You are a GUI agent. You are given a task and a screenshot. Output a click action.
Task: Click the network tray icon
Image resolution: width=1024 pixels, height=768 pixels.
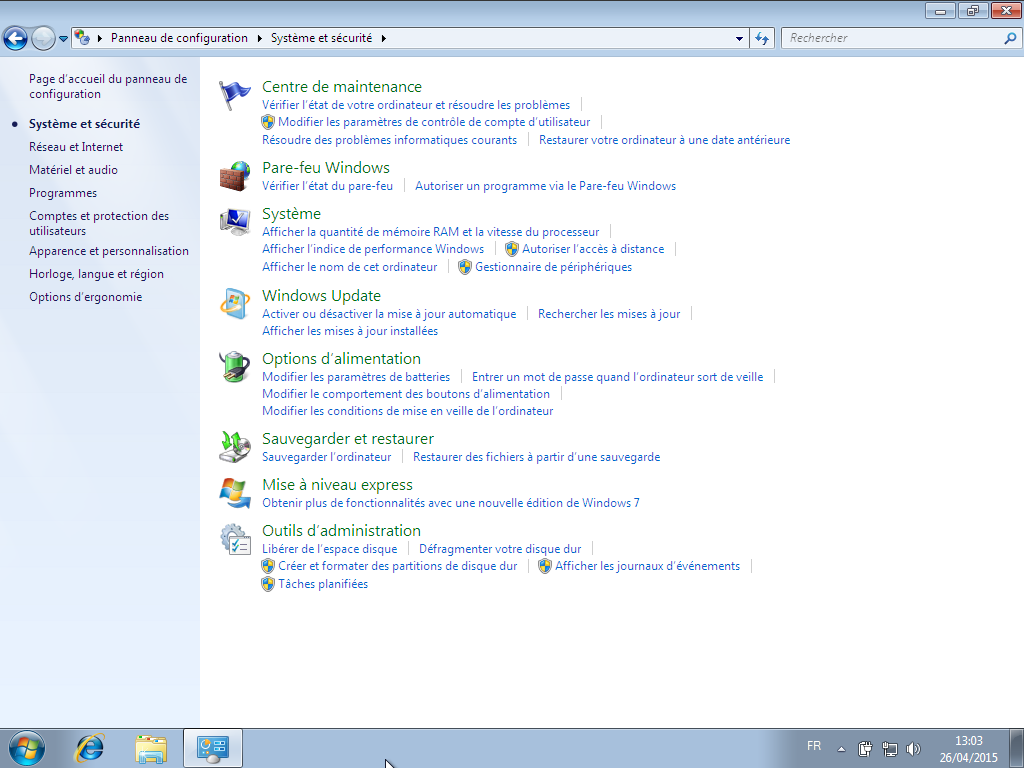889,748
